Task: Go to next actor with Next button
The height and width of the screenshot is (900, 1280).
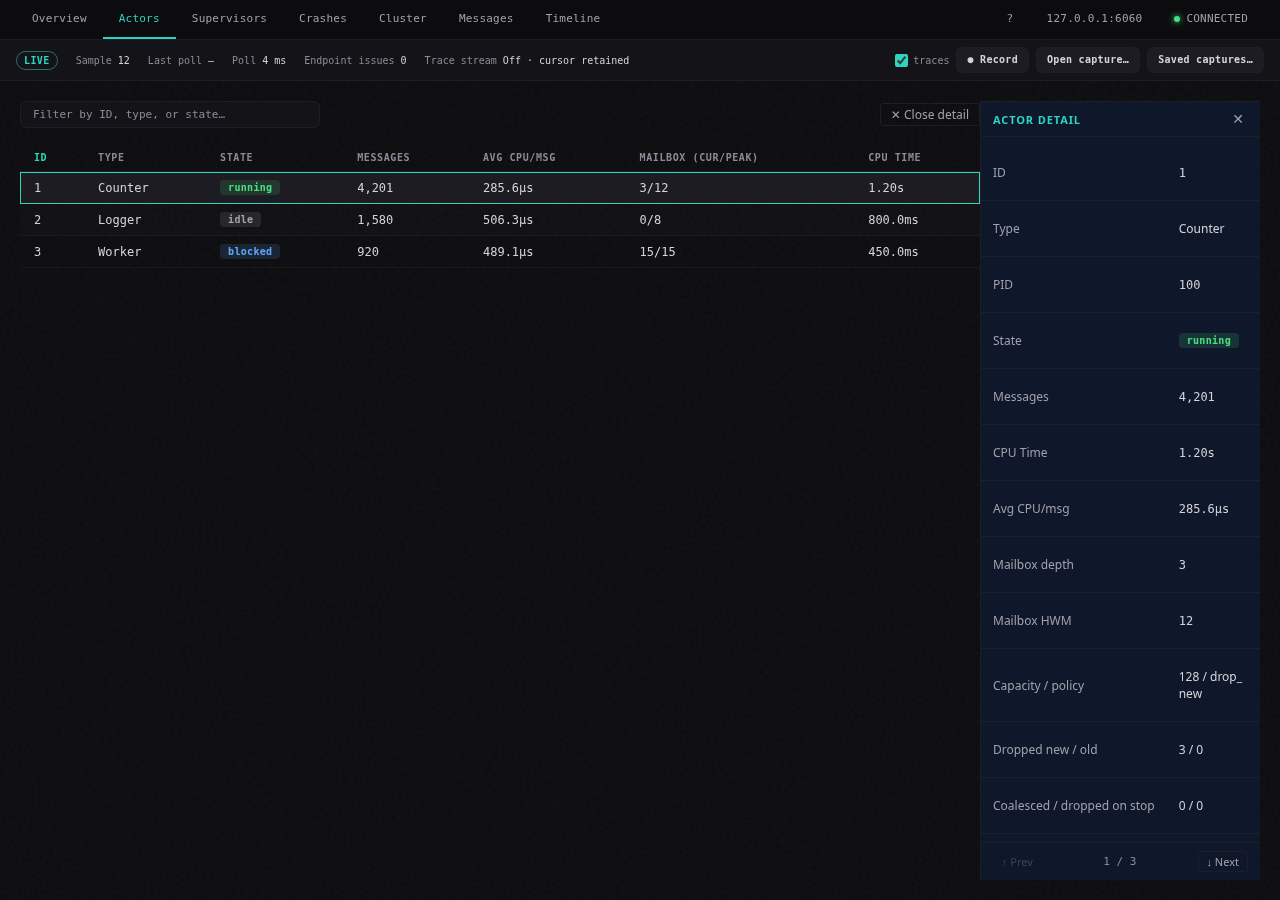Action: coord(1222,862)
